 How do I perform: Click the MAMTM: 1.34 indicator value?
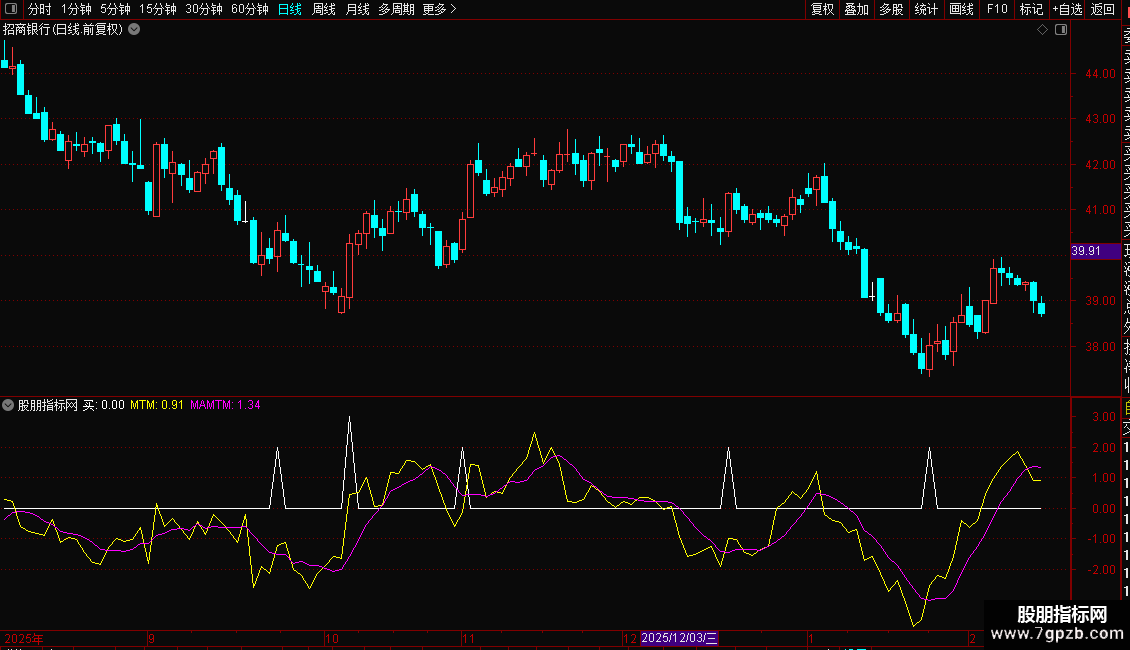pos(225,405)
